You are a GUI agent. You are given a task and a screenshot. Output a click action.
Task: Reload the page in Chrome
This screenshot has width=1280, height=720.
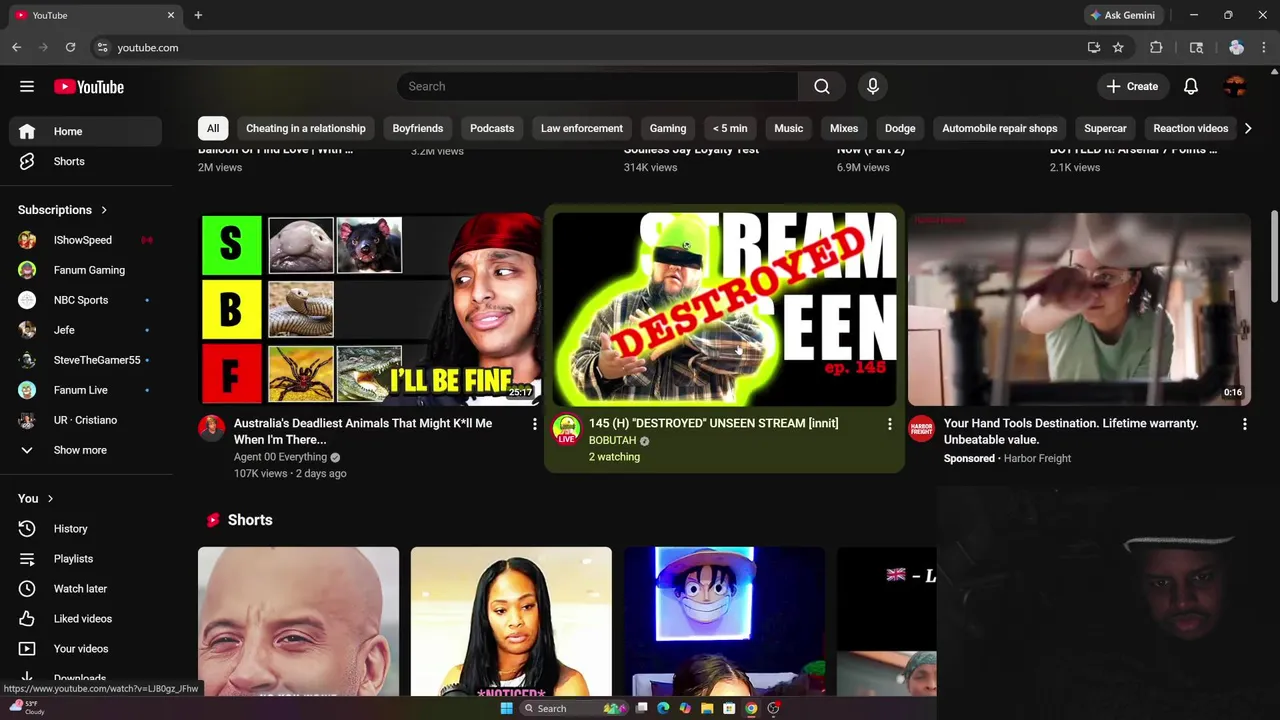pyautogui.click(x=70, y=47)
